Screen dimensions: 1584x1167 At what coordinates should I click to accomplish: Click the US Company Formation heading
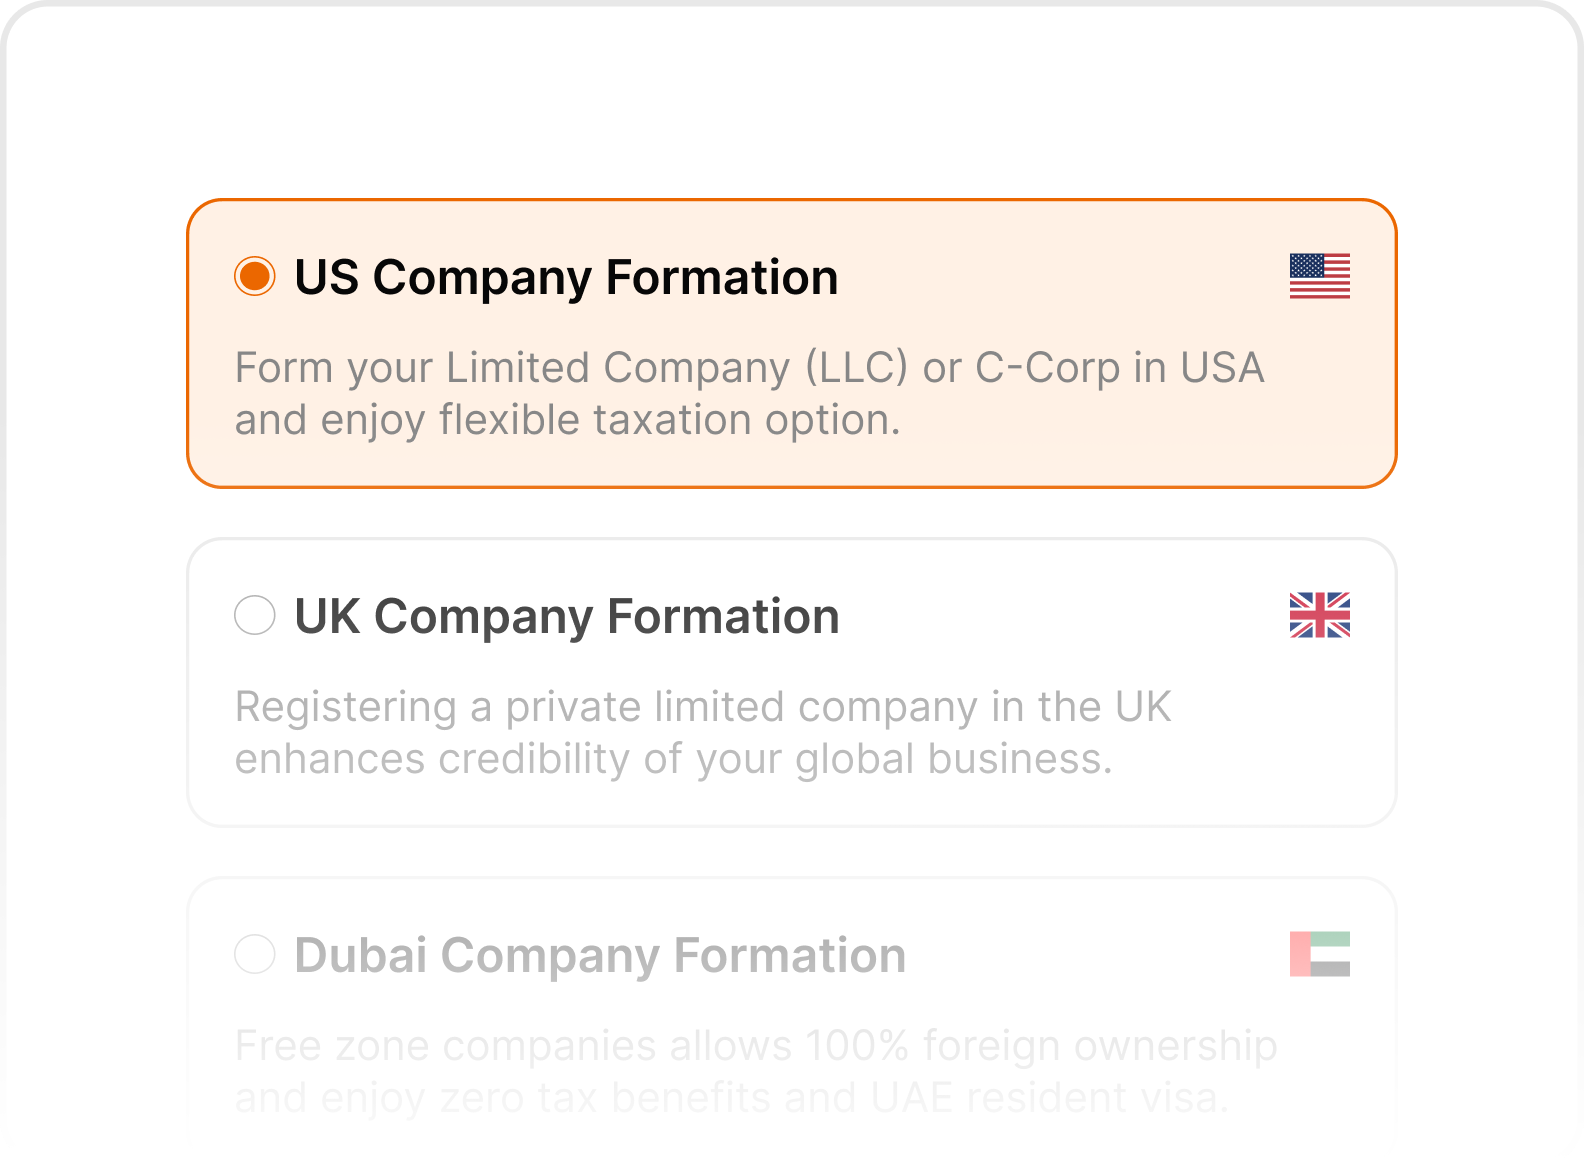[566, 277]
